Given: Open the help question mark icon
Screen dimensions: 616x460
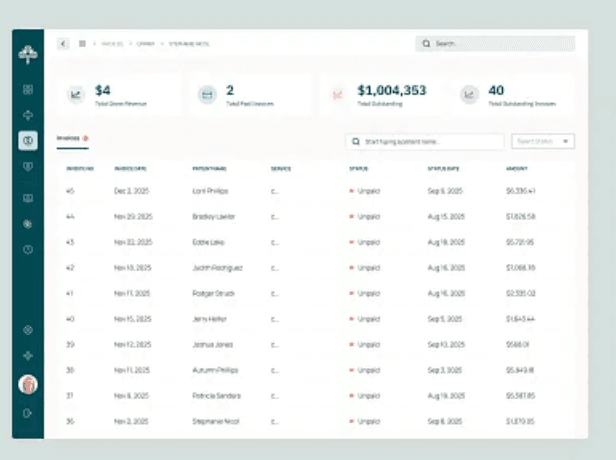Looking at the screenshot, I should click(x=28, y=249).
